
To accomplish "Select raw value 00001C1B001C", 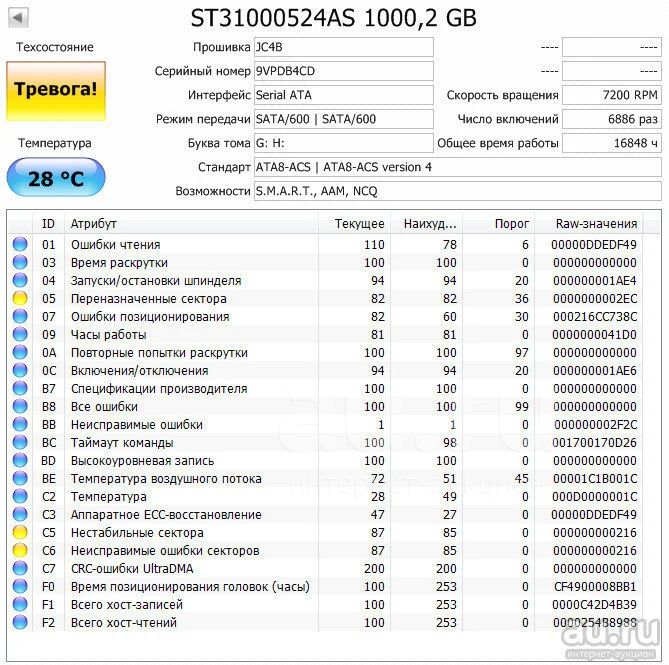I will (595, 479).
